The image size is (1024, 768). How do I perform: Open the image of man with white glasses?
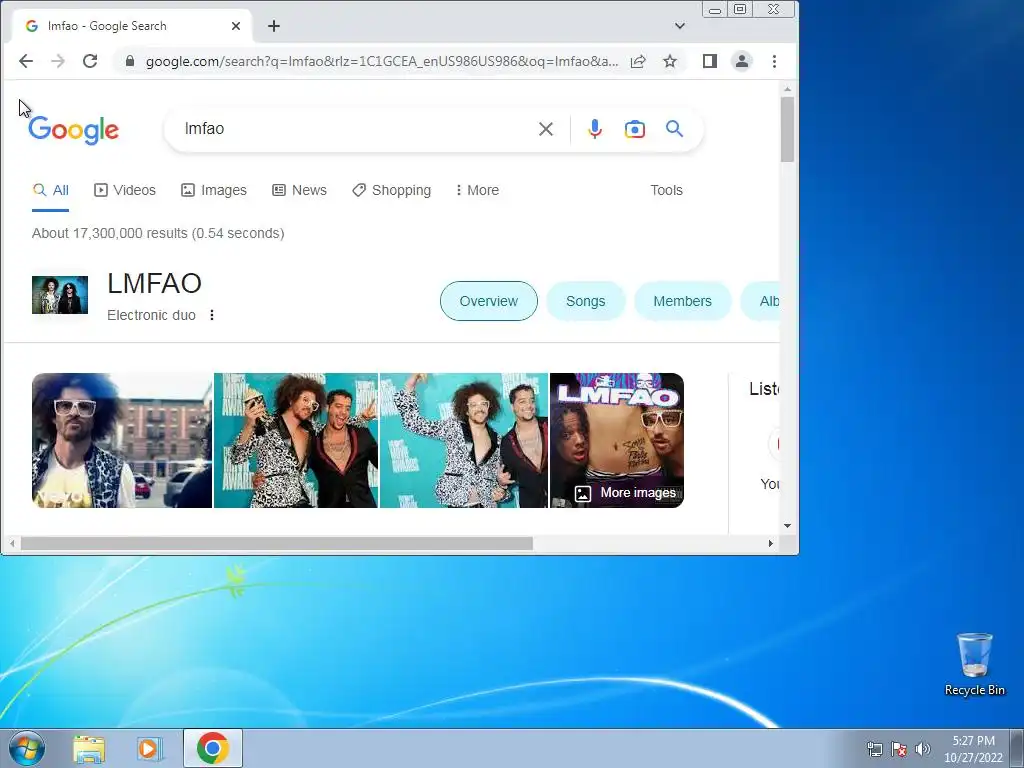(122, 440)
